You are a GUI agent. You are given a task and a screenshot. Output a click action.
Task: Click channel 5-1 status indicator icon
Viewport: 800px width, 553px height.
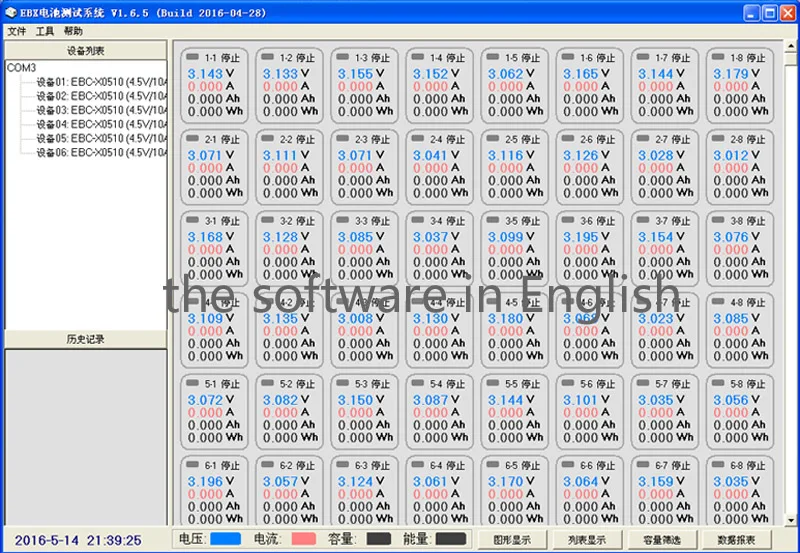click(x=192, y=383)
